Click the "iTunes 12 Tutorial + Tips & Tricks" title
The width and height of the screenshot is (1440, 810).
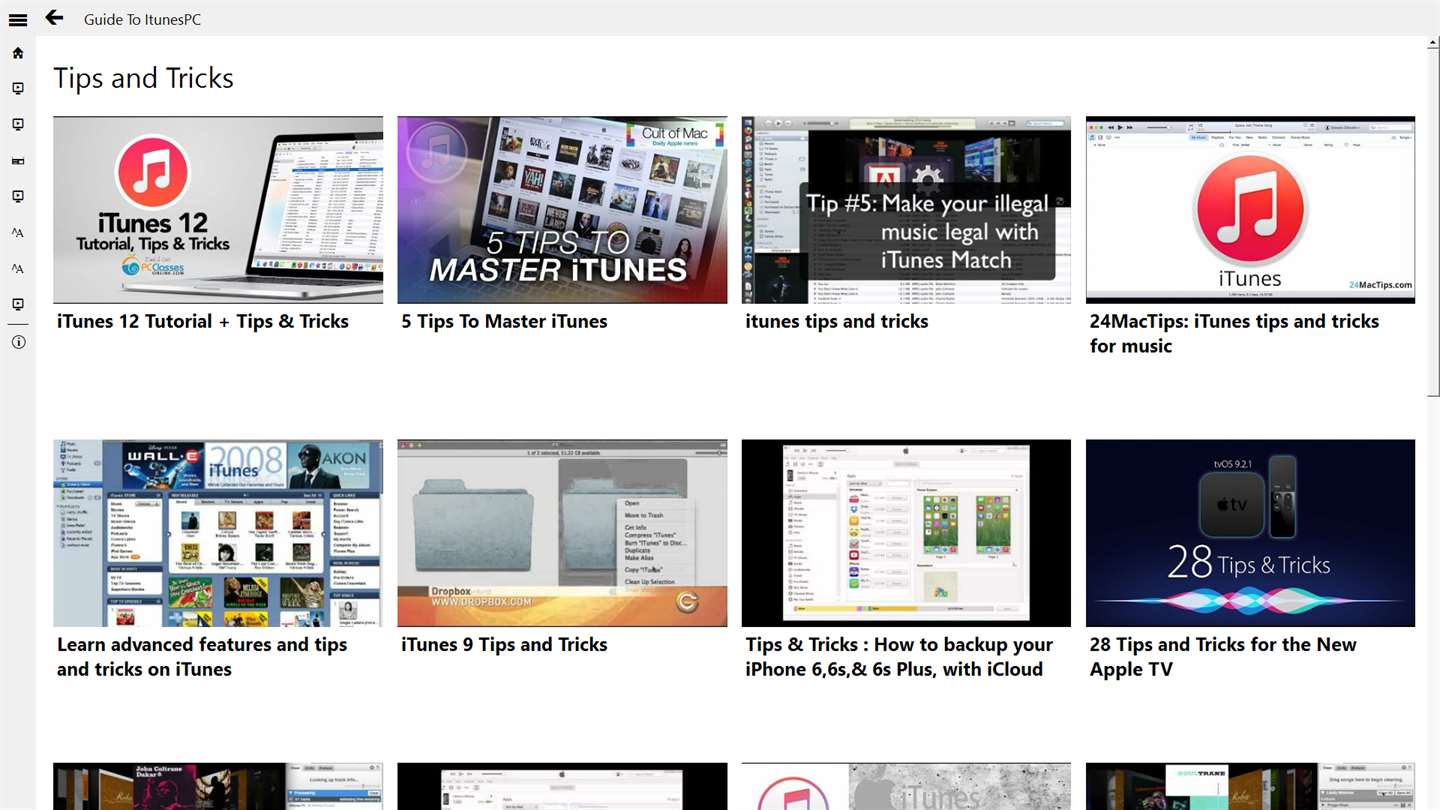point(203,321)
